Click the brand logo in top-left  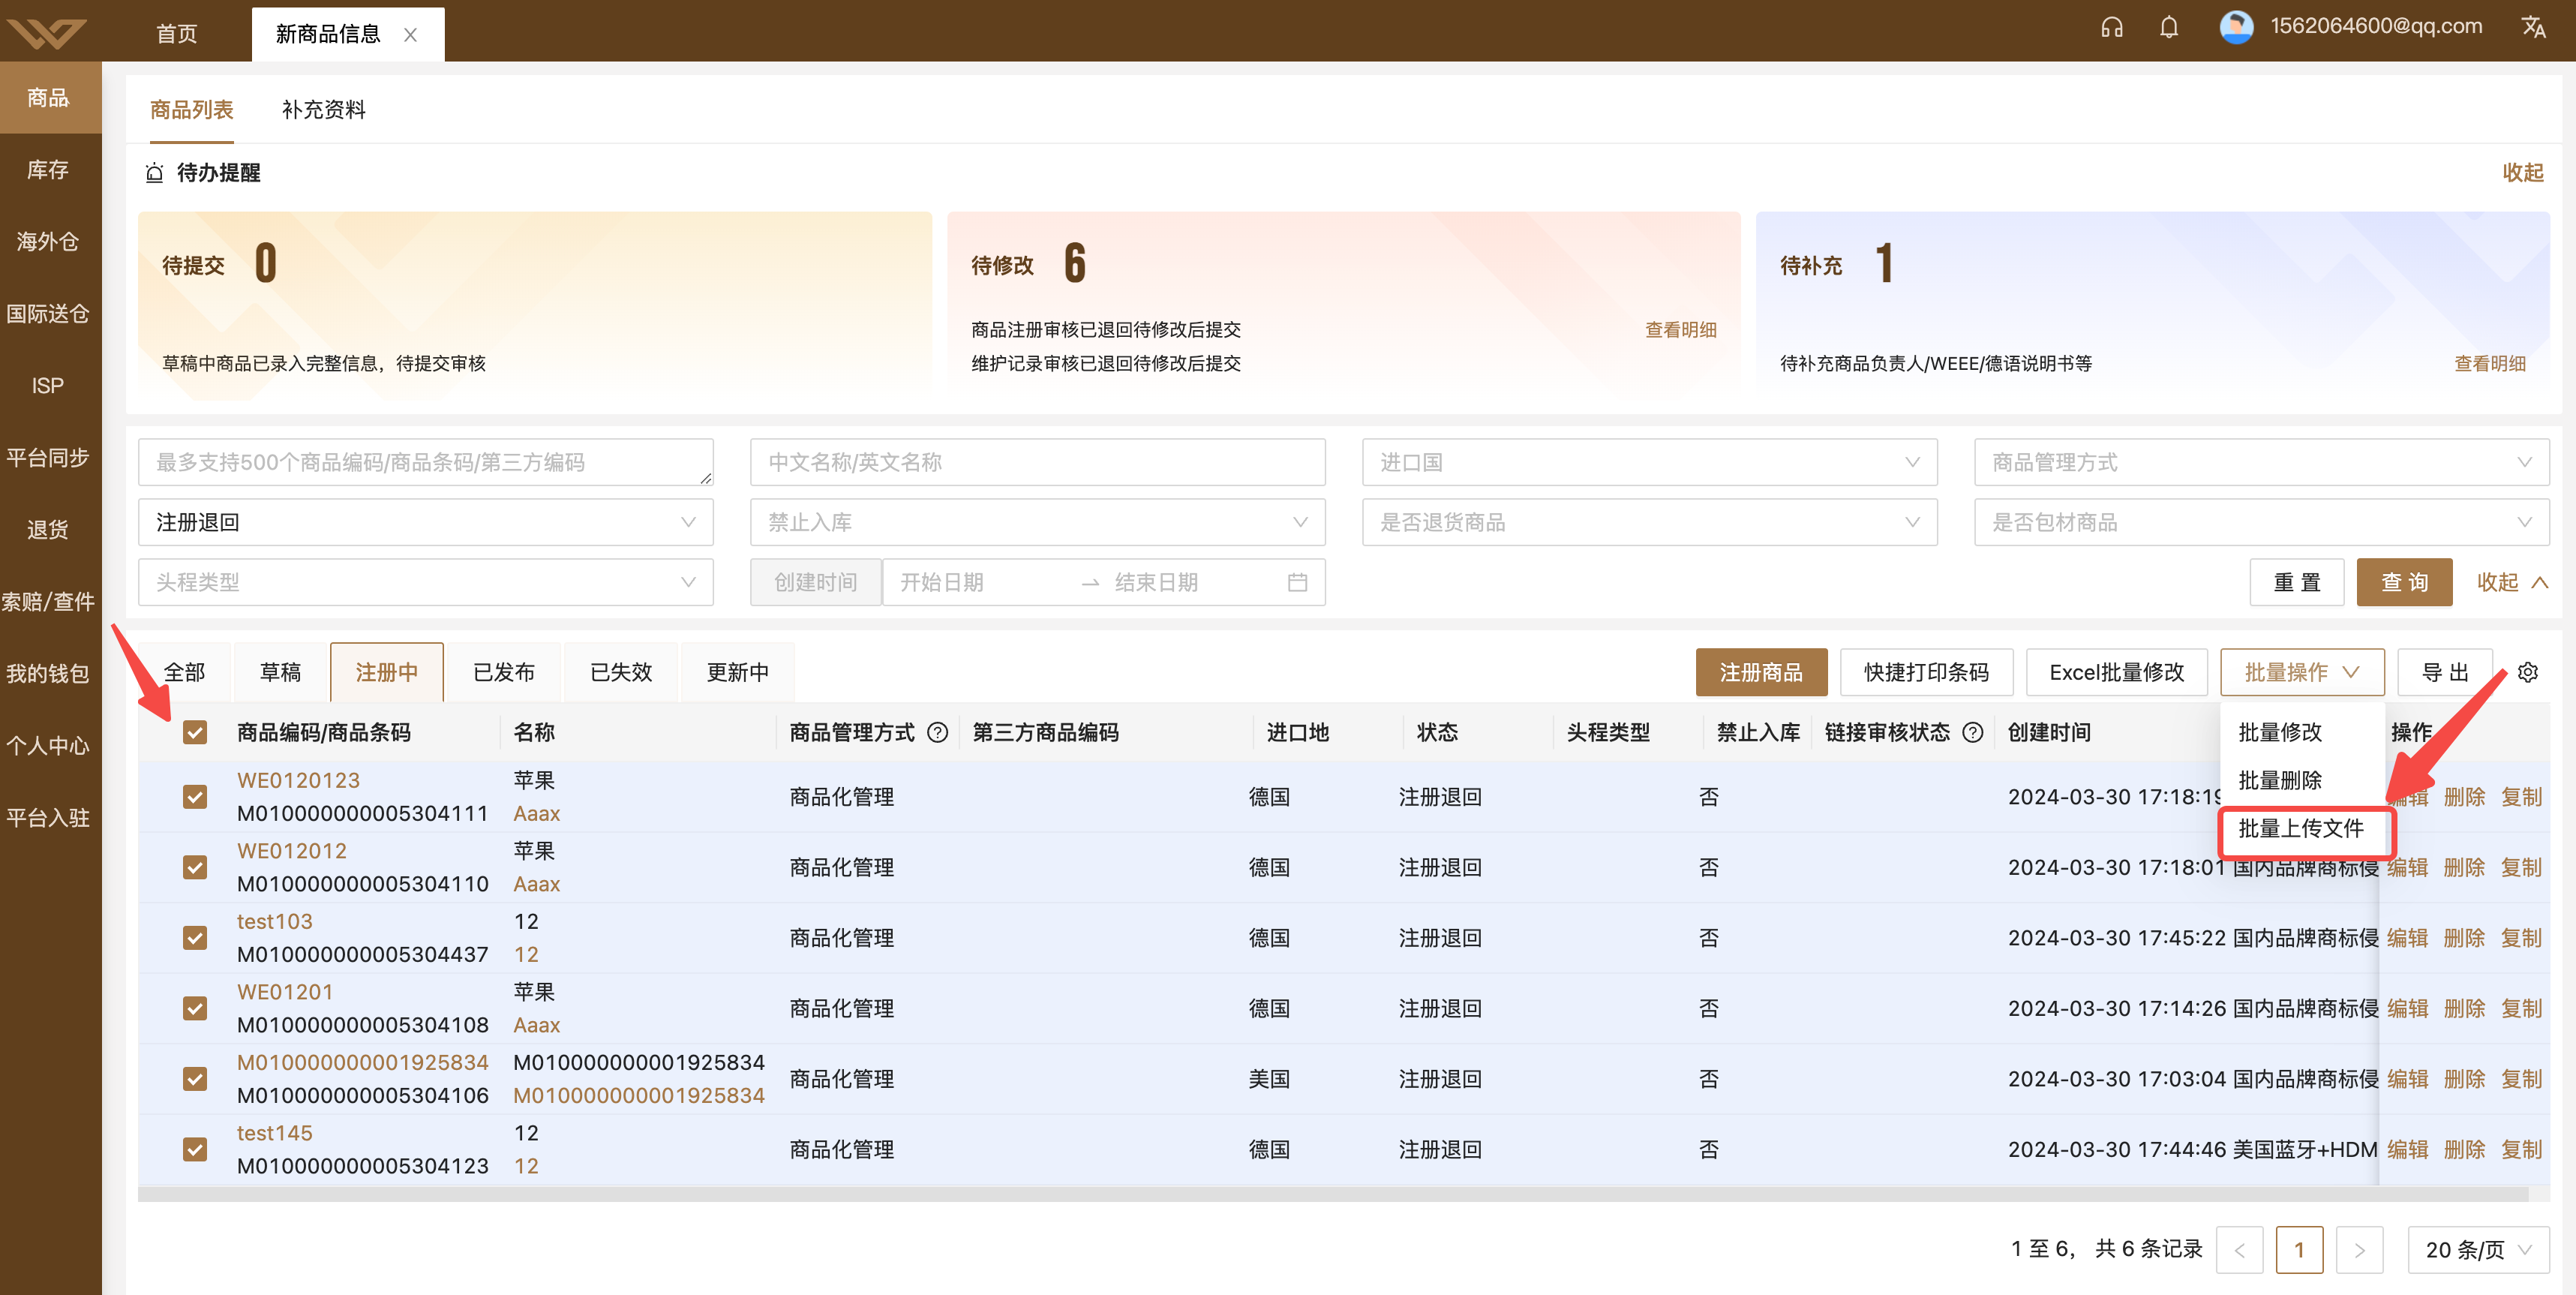[x=47, y=32]
